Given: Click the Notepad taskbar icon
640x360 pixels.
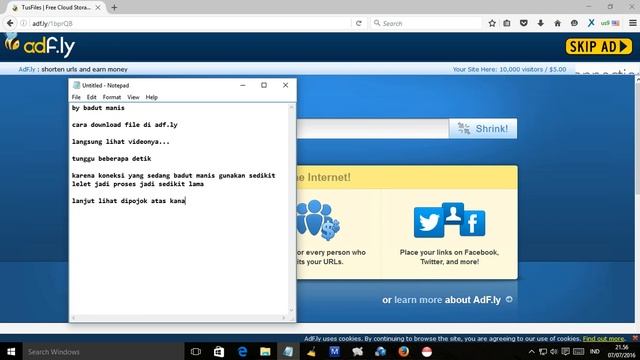Looking at the screenshot, I should point(288,351).
